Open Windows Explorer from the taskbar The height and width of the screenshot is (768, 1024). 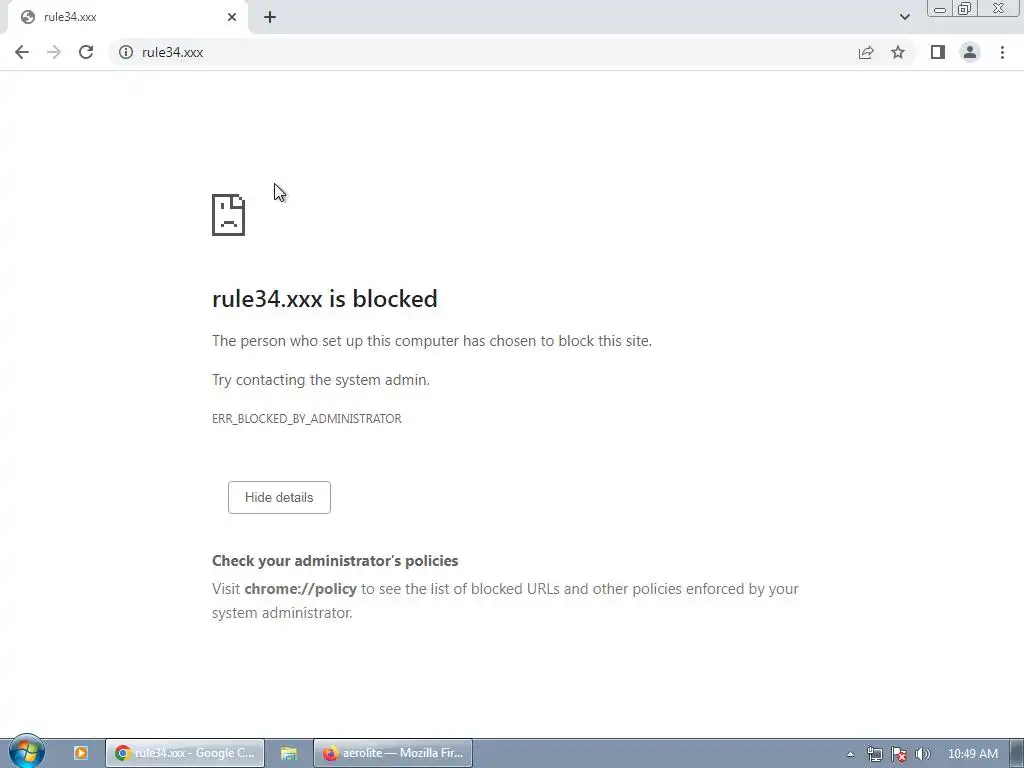289,753
